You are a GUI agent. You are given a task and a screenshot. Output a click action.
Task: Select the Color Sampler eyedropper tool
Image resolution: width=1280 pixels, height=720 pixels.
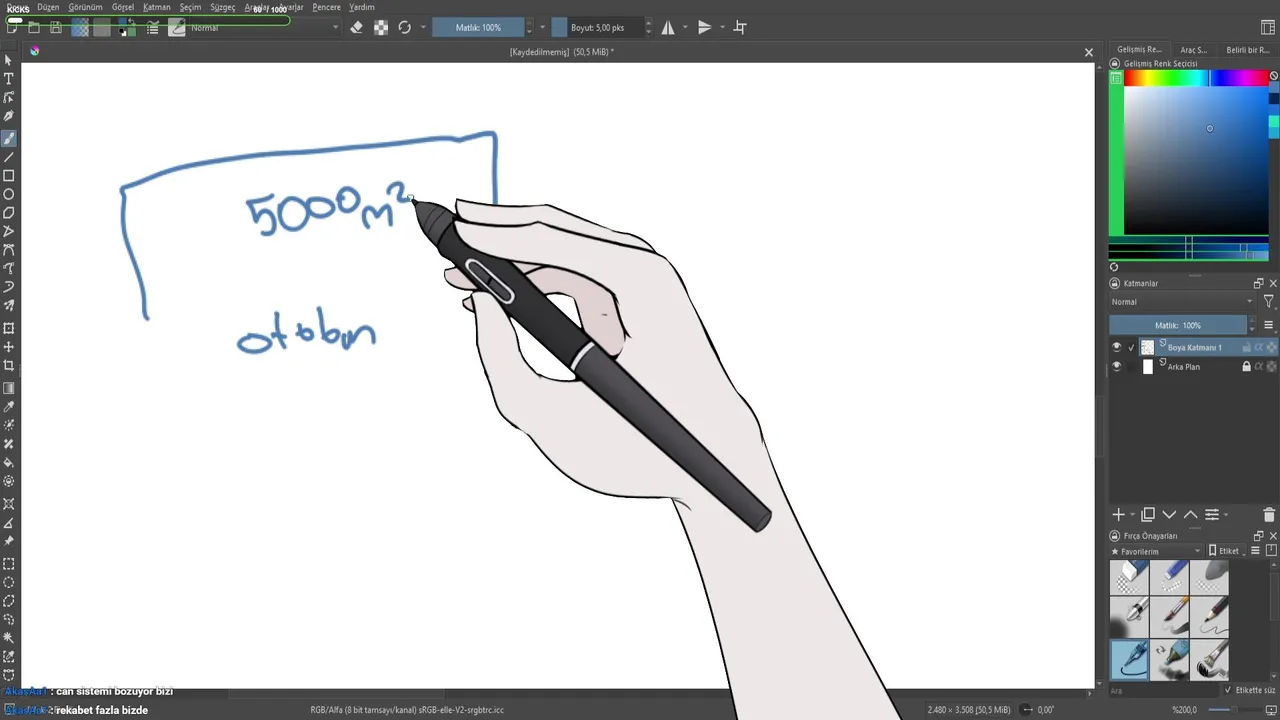click(x=9, y=407)
